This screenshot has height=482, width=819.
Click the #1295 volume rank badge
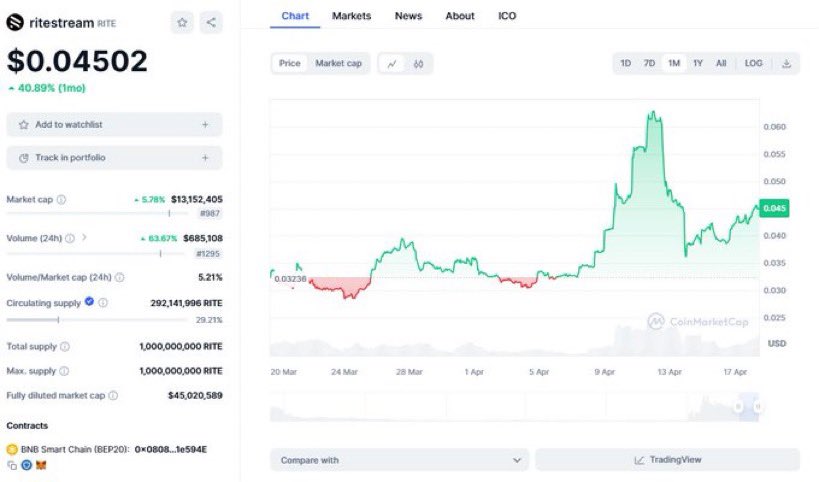pos(208,254)
